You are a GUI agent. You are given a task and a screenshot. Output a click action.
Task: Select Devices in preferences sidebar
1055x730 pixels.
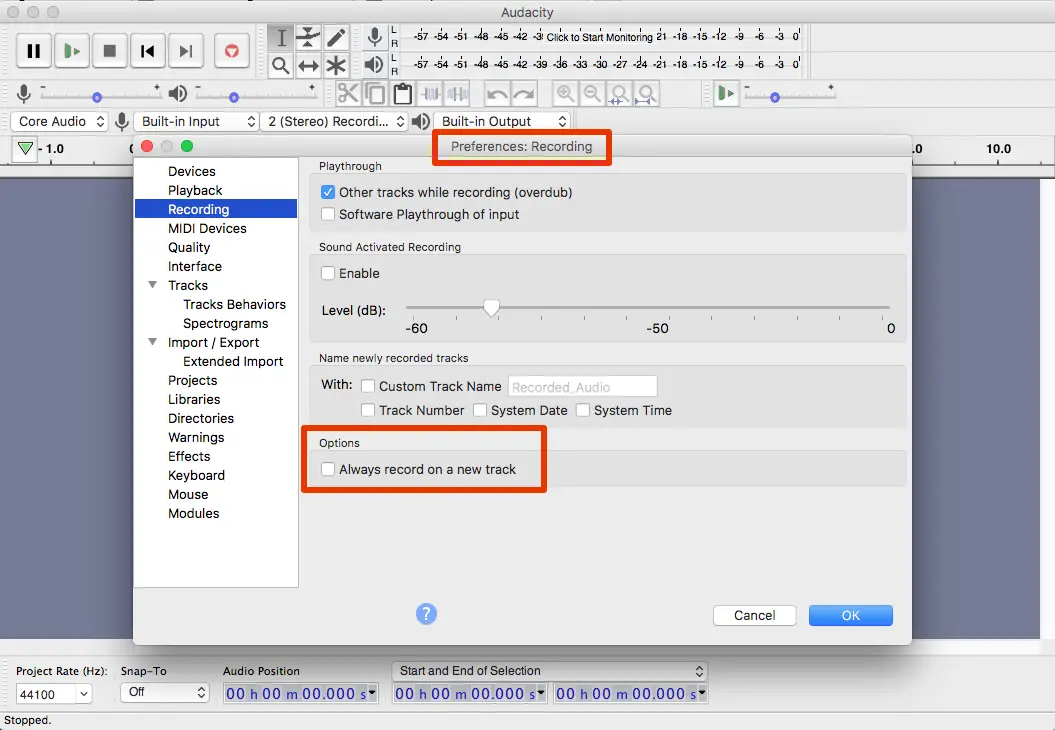point(191,171)
